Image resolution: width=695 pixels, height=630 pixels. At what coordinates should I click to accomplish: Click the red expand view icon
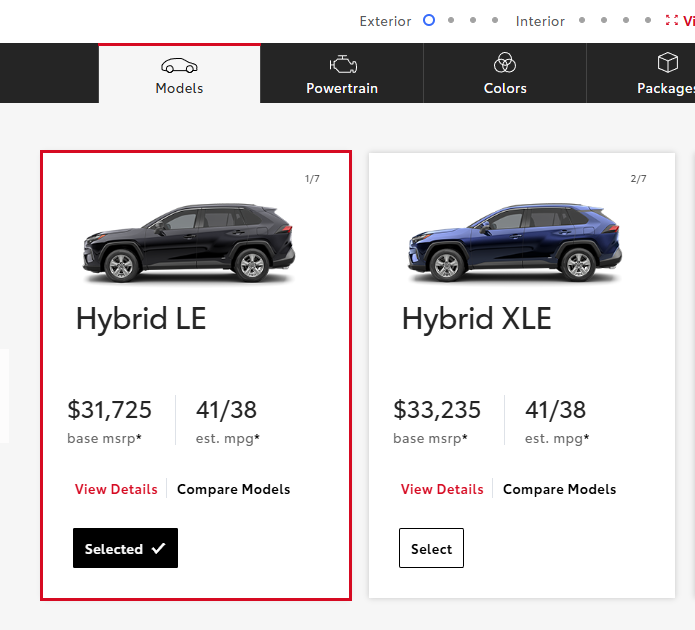tap(672, 20)
